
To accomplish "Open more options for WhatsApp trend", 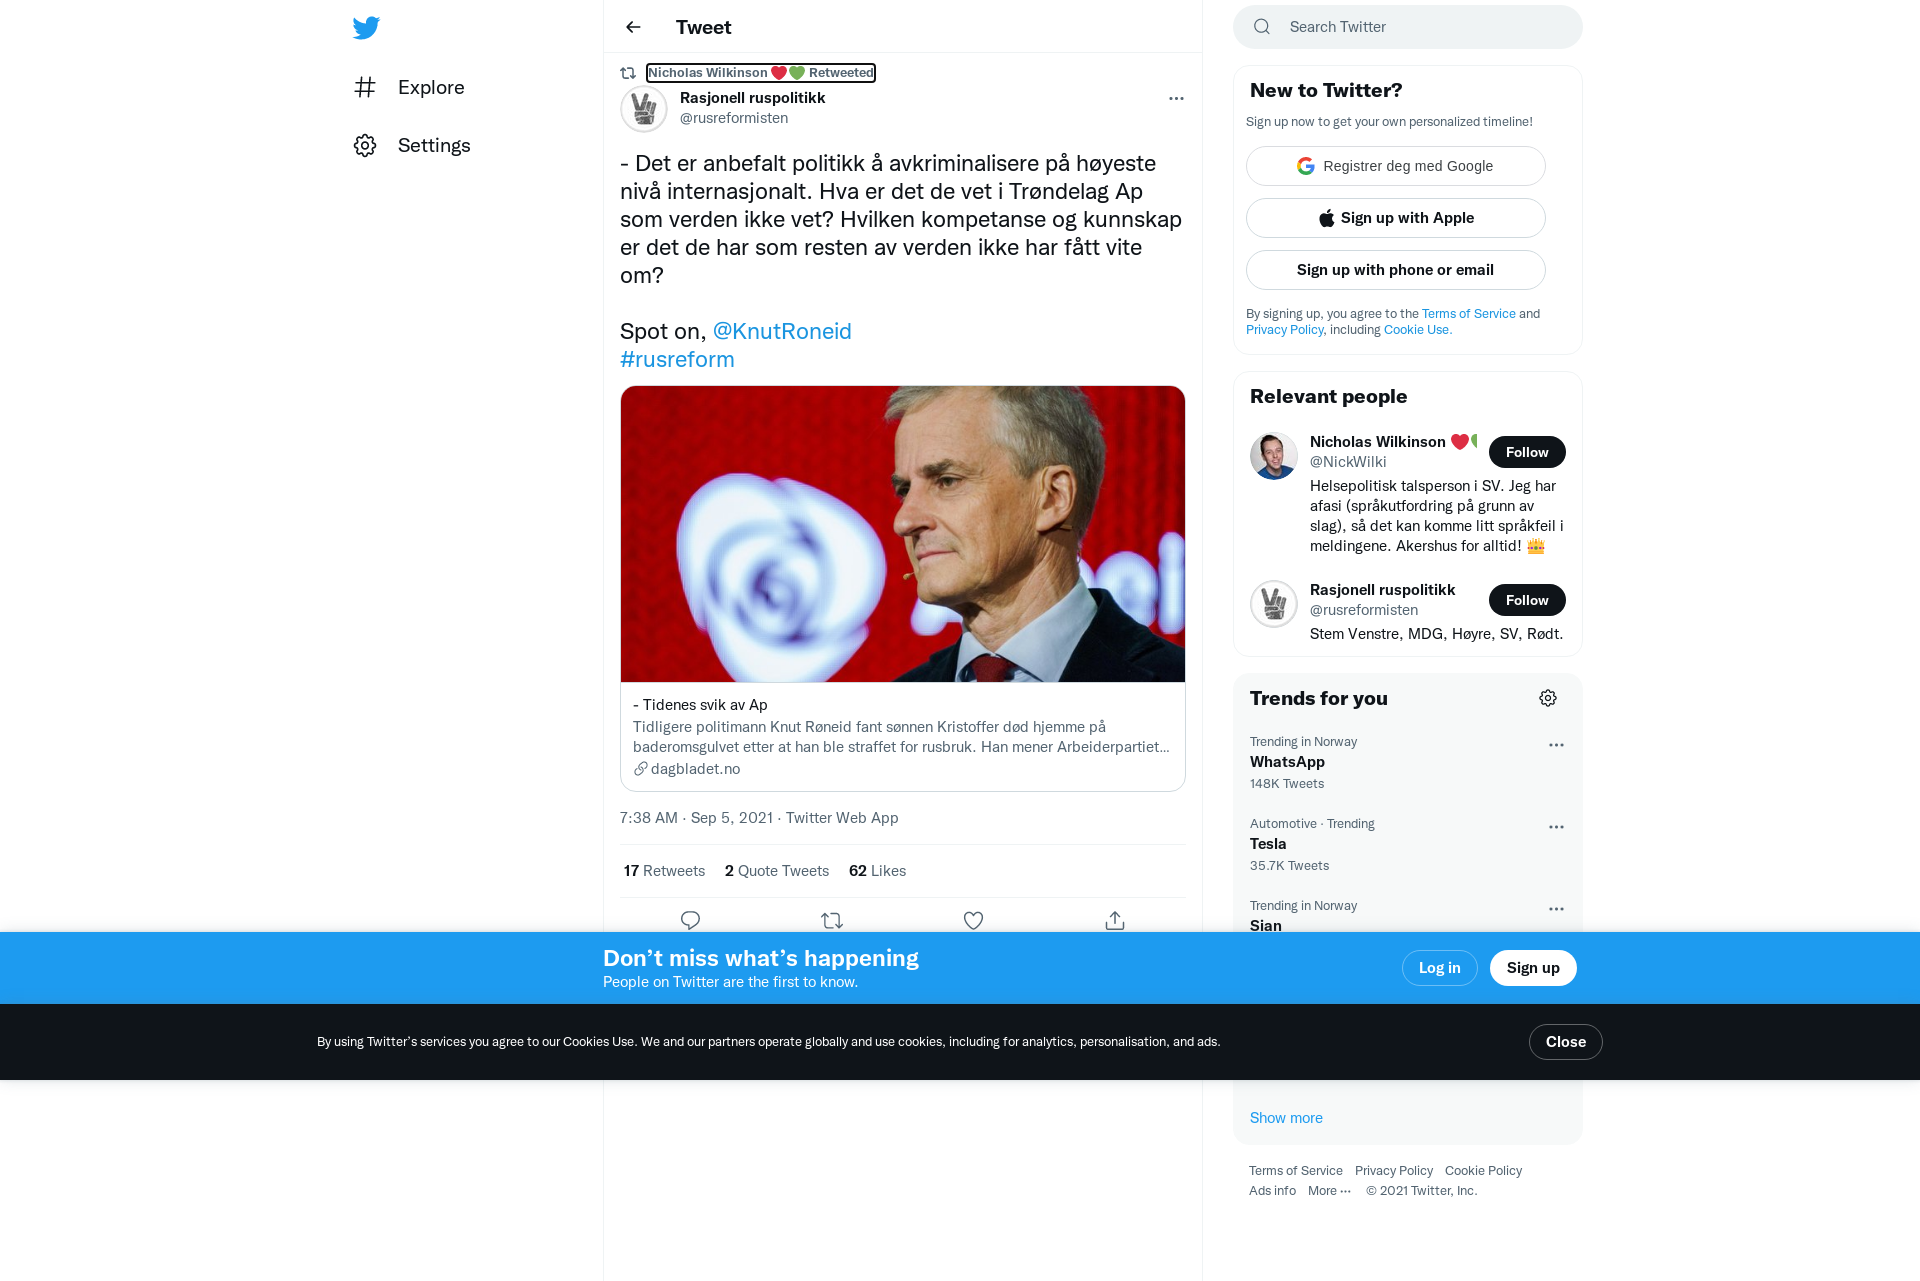I will pos(1556,745).
